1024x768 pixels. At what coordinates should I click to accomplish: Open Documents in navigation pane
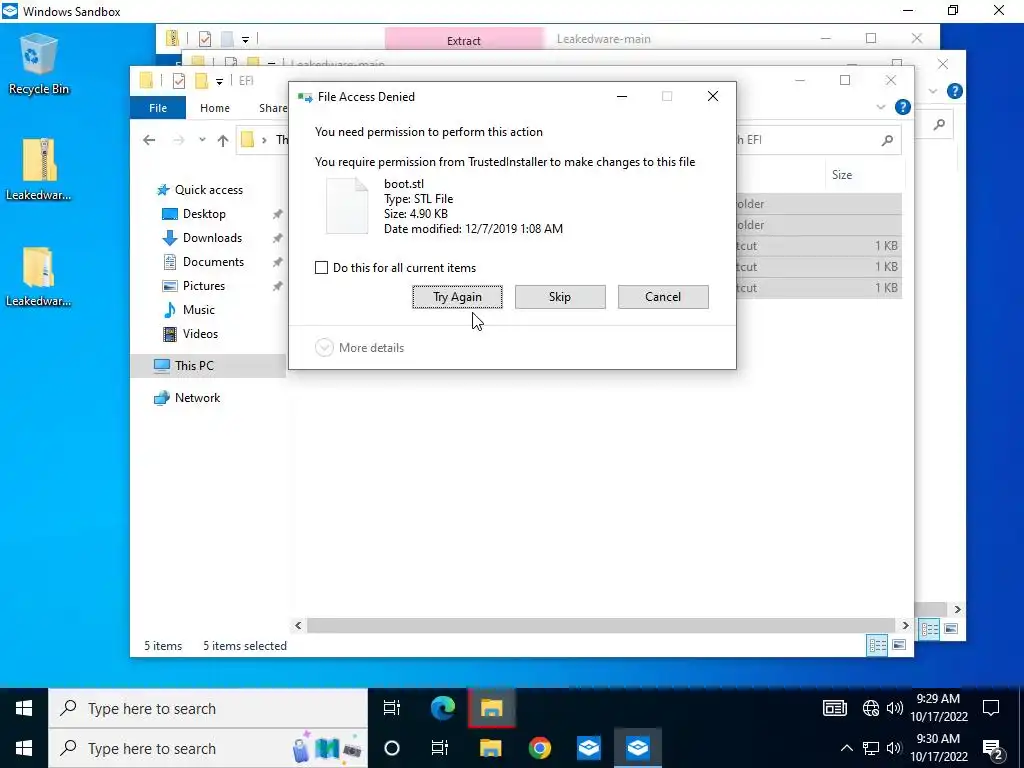click(213, 262)
